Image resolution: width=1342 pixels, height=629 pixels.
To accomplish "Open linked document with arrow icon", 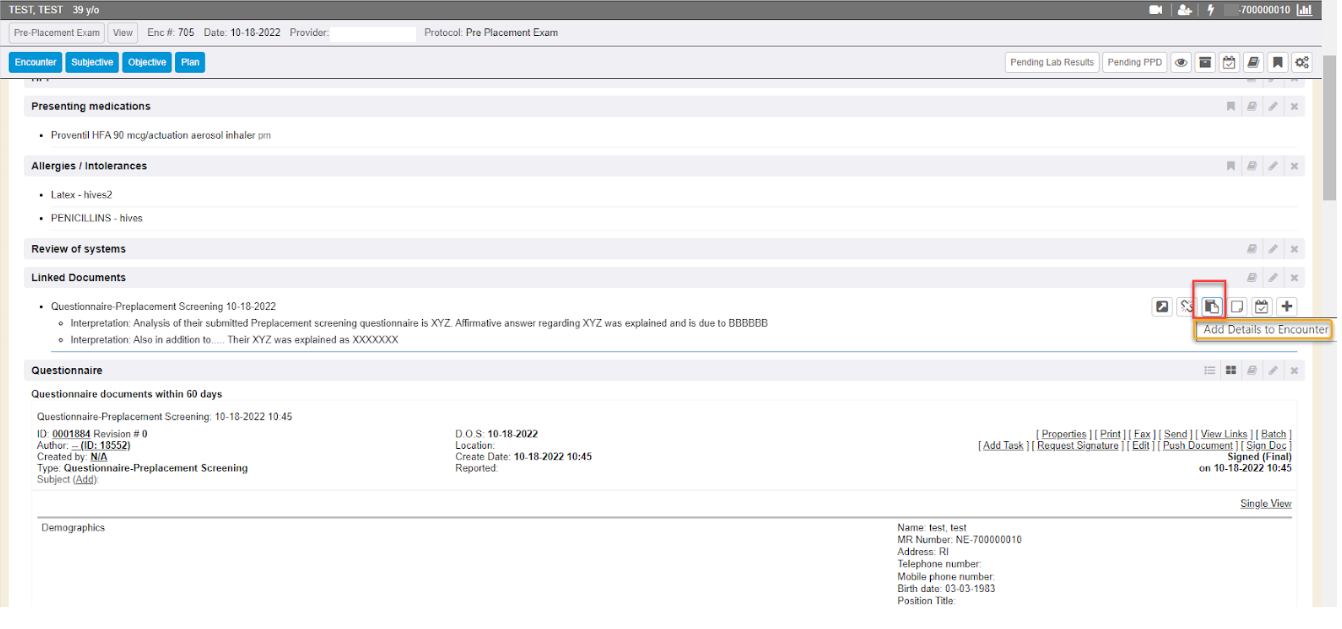I will click(x=1161, y=306).
